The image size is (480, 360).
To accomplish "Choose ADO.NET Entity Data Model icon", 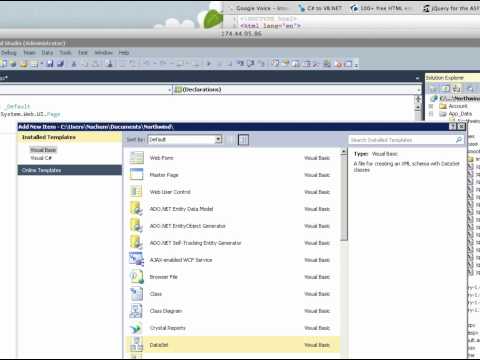I will point(136,209).
